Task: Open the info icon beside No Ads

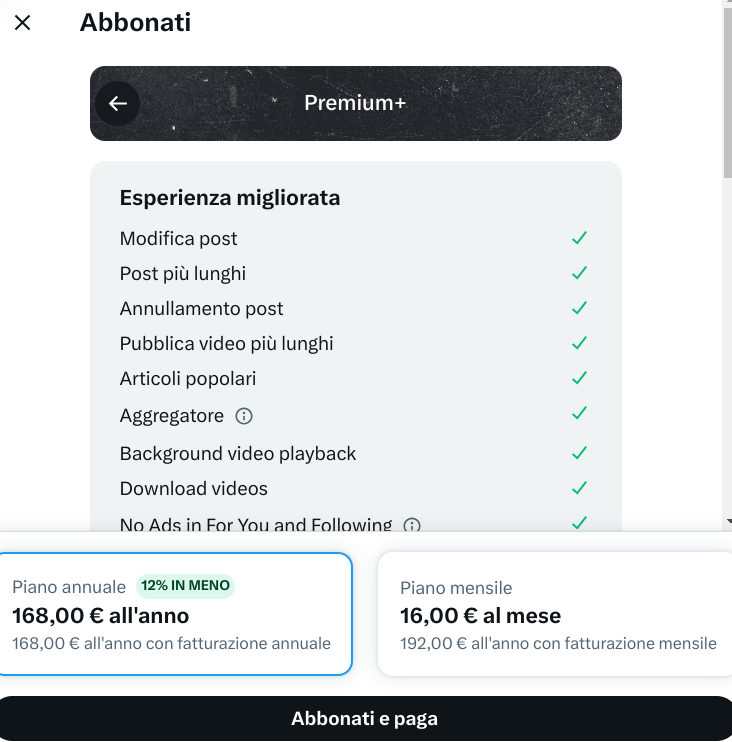Action: pyautogui.click(x=412, y=525)
